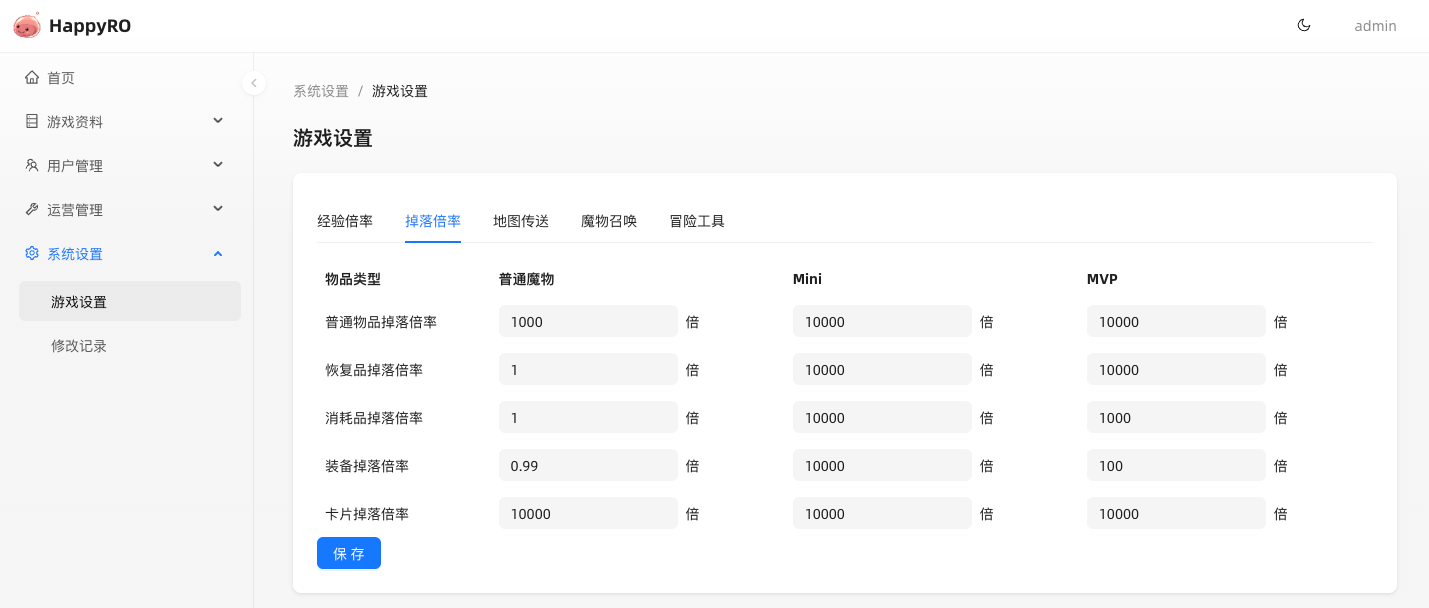Click the 运营管理 wrench icon
1429x608 pixels.
pyautogui.click(x=32, y=209)
